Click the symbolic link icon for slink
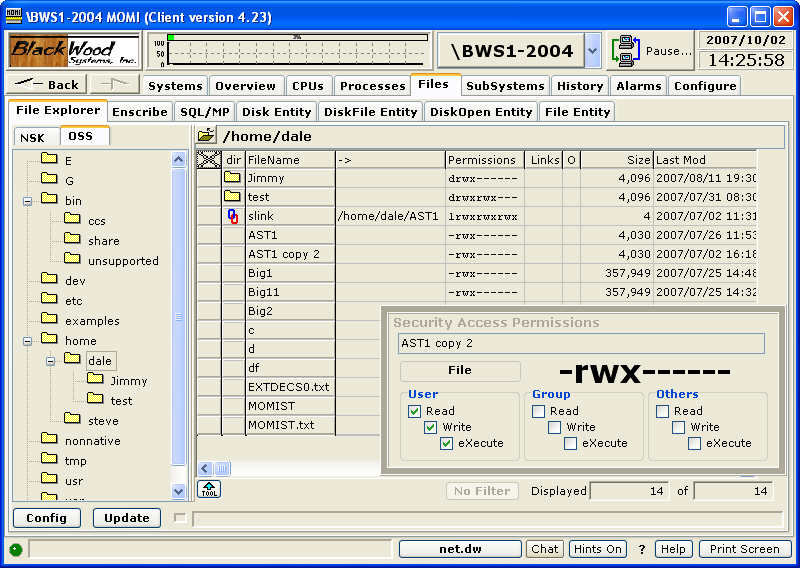Screen dimensions: 800x568 [x=233, y=216]
